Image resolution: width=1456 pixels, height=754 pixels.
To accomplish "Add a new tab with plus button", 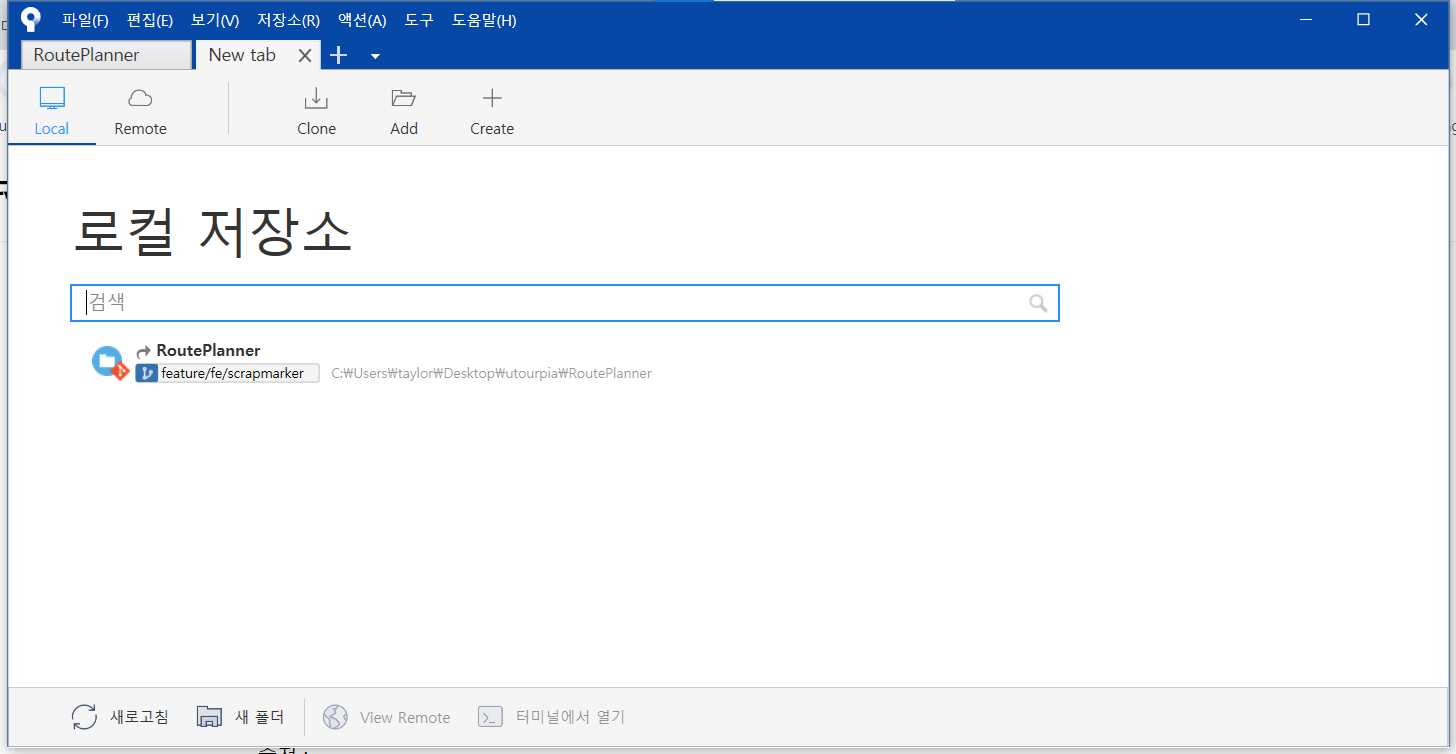I will (x=339, y=56).
